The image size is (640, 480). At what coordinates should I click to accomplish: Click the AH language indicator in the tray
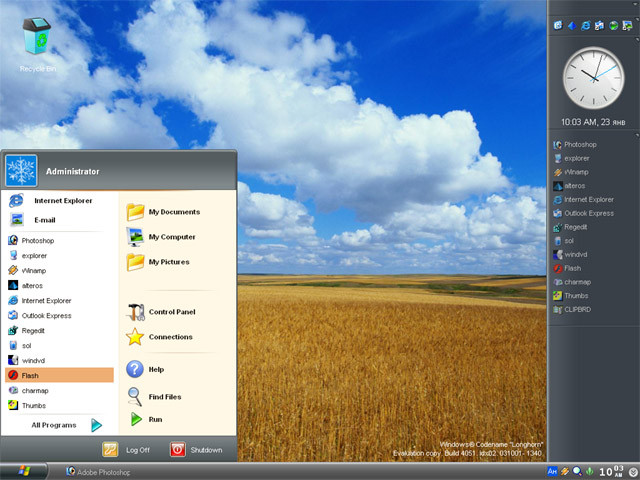point(552,471)
